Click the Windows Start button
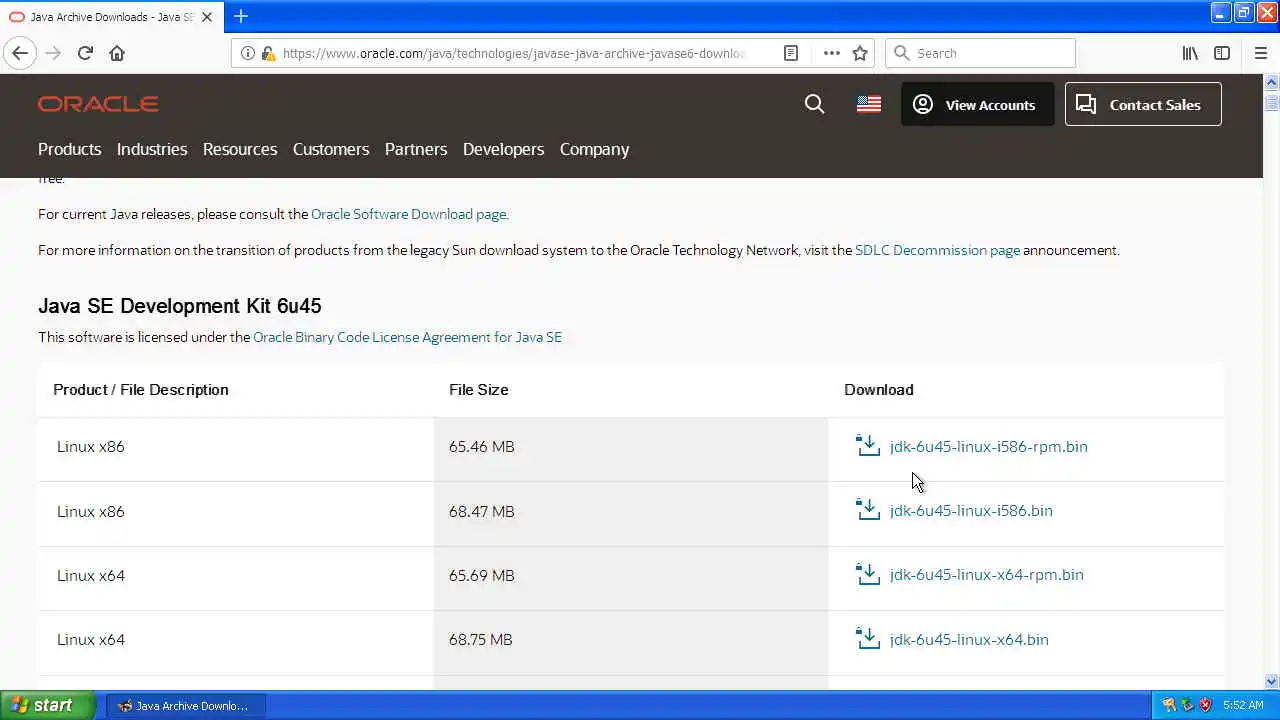1280x720 pixels. (x=47, y=705)
